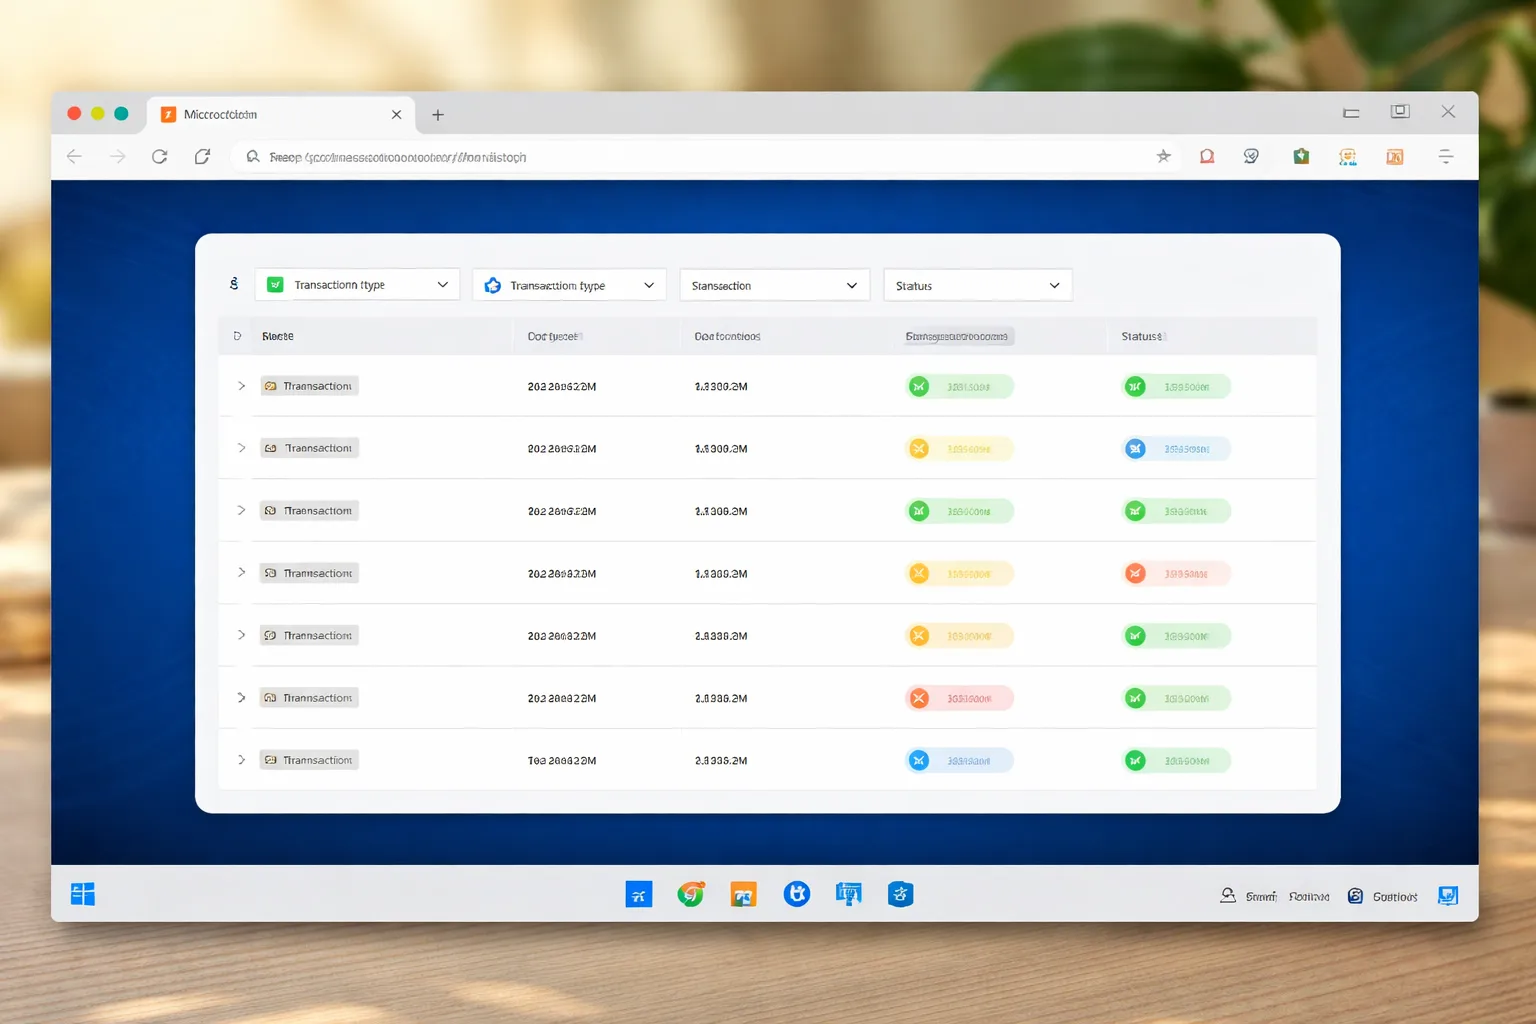Image resolution: width=1536 pixels, height=1024 pixels.
Task: Click the orange extension icon in browser toolbar
Action: click(1395, 156)
